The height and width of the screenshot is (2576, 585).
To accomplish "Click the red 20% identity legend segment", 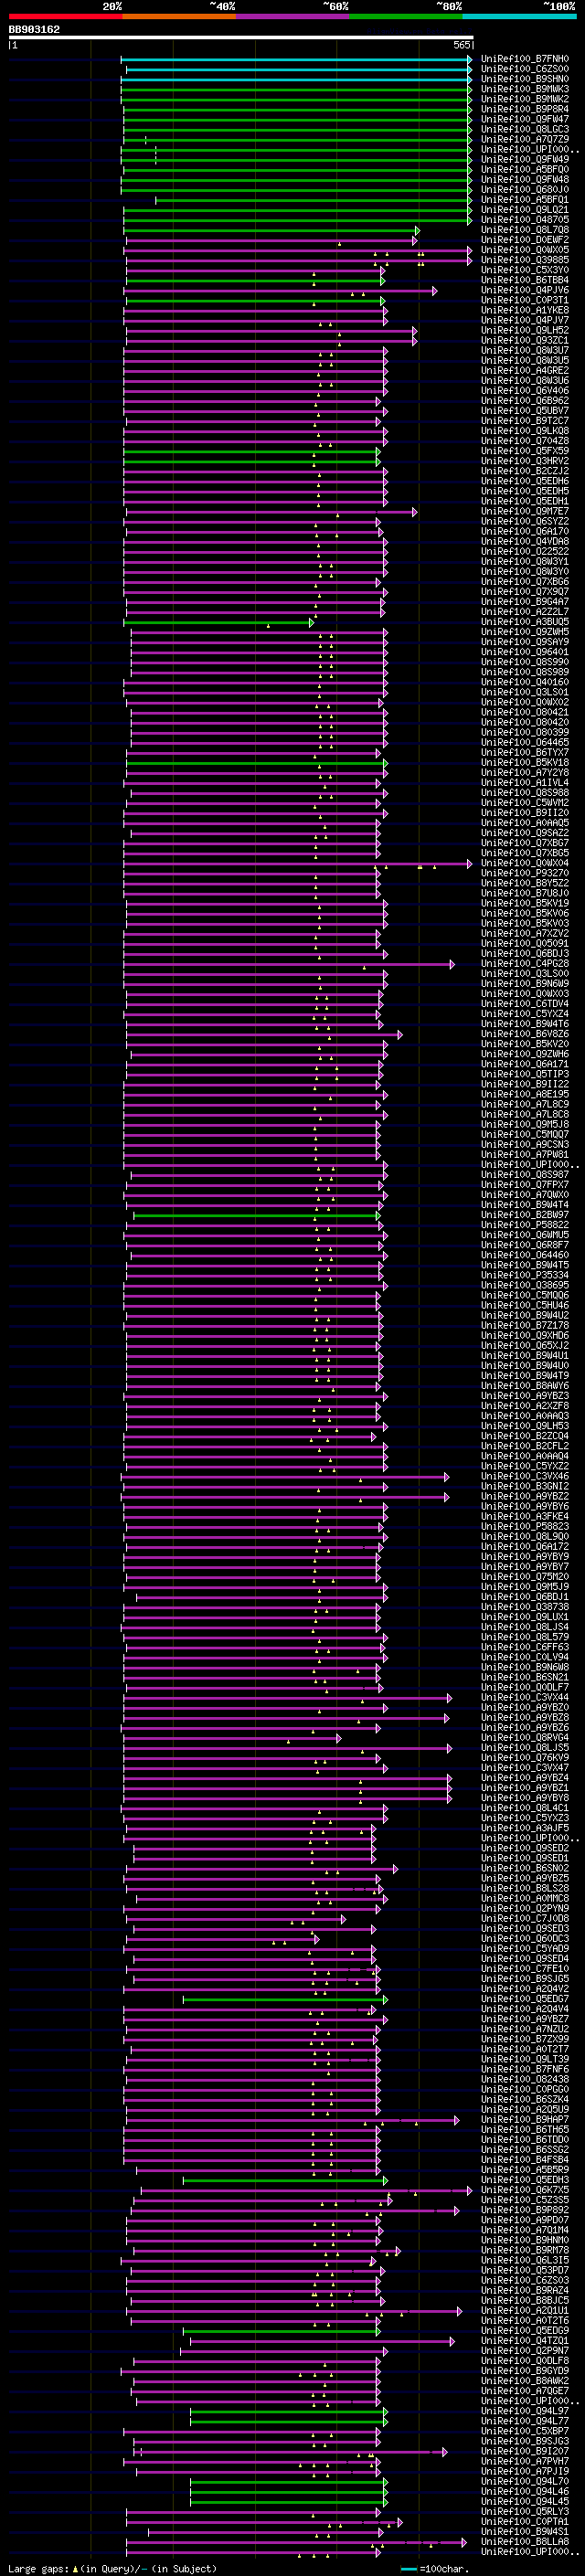I will tap(65, 16).
